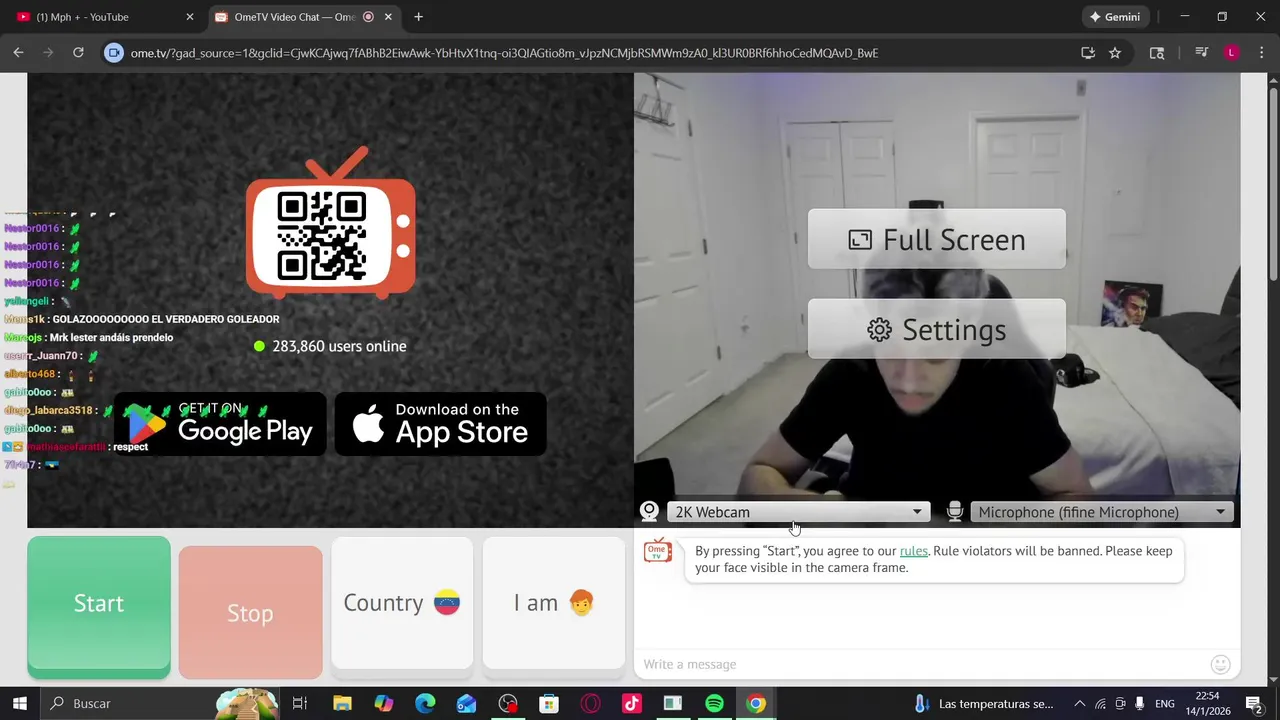Viewport: 1280px width, 720px height.
Task: Click the search-in-page lens icon on the toolbar
Action: click(x=1157, y=53)
